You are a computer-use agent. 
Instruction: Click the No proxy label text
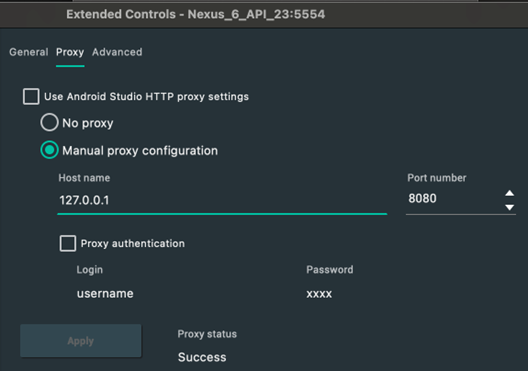[88, 123]
